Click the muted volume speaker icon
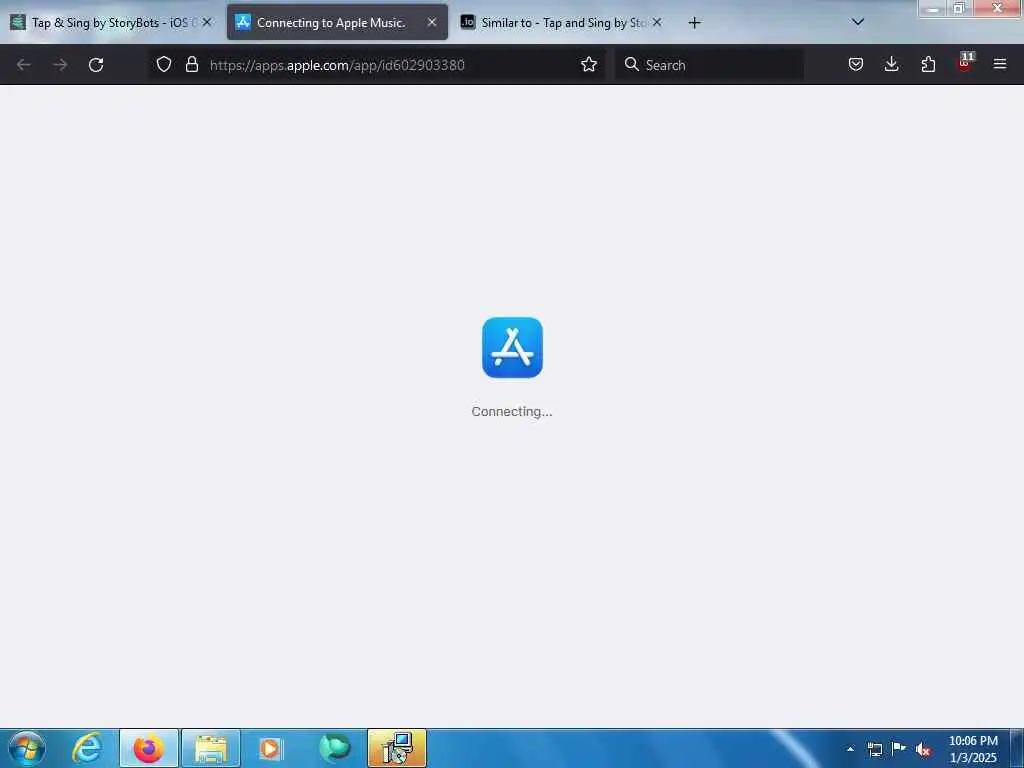Image resolution: width=1024 pixels, height=768 pixels. [923, 749]
